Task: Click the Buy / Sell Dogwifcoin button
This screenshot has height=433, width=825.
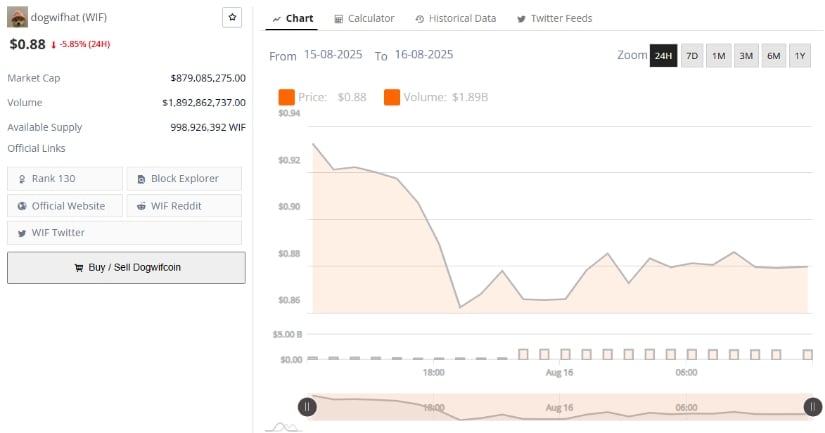Action: pos(126,267)
